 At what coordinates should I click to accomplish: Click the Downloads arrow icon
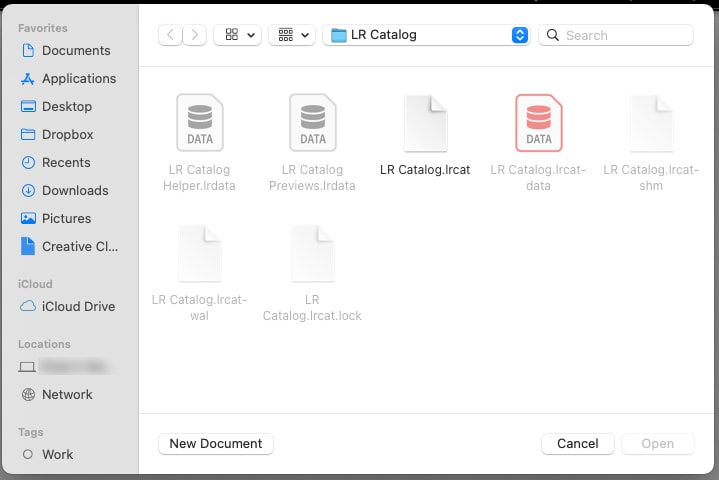[28, 190]
